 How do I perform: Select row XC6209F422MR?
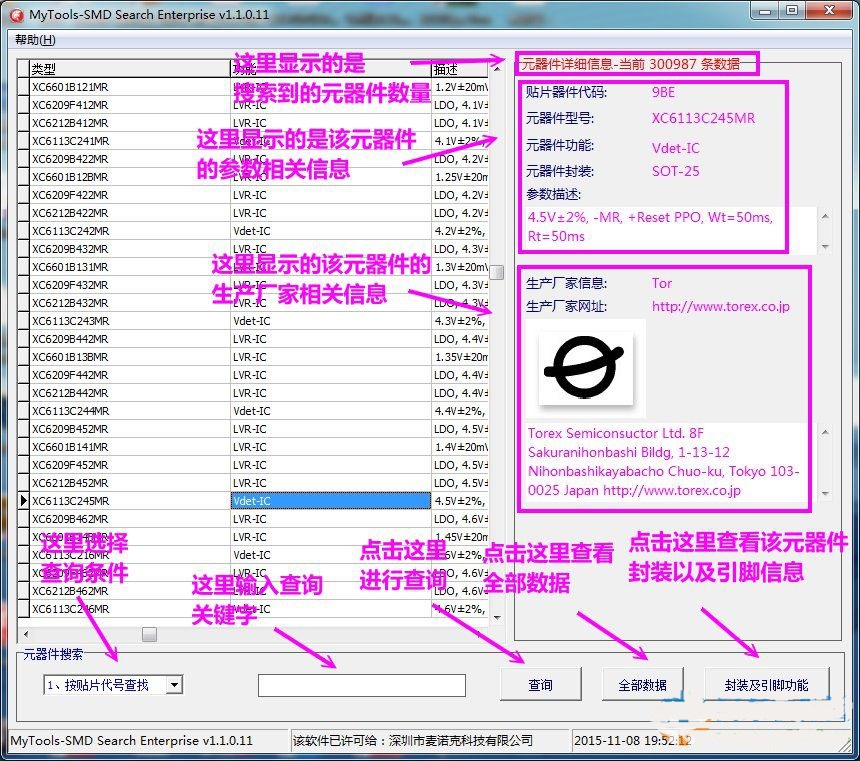[252, 195]
